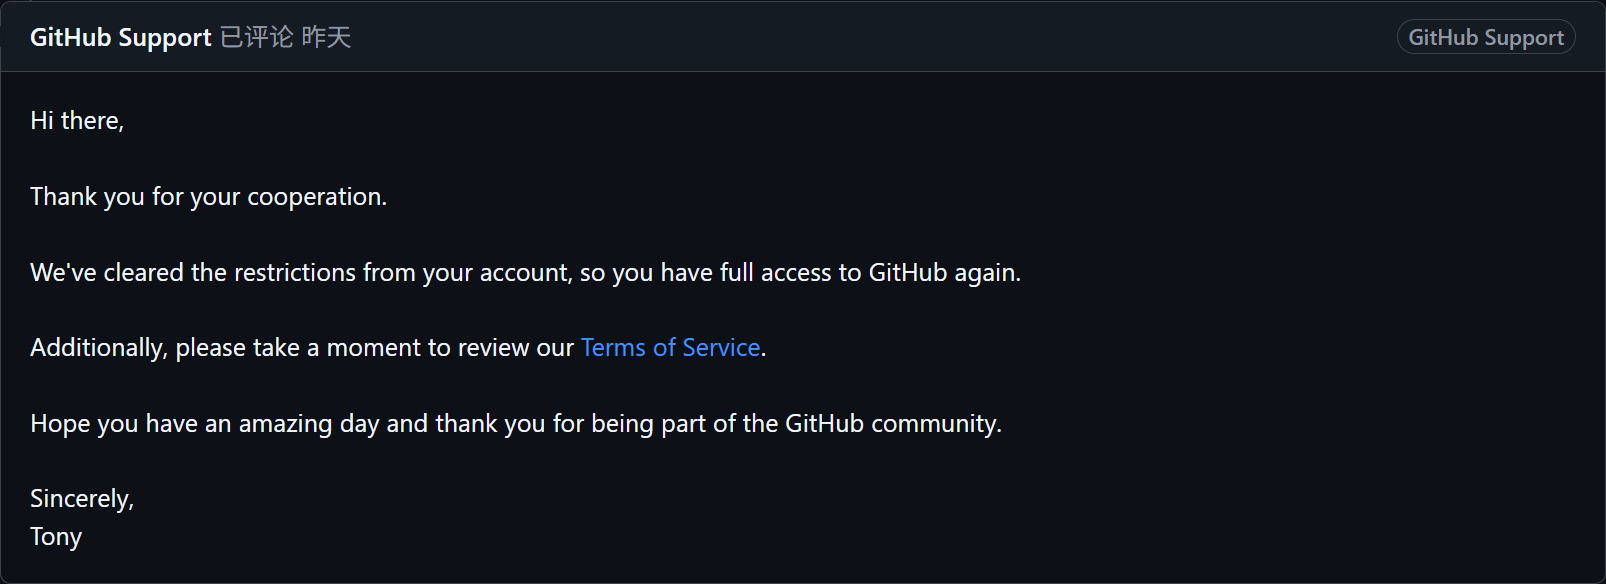Select the word 'account' in restrictions sentence
Screen dimensions: 1606x584
524,273
